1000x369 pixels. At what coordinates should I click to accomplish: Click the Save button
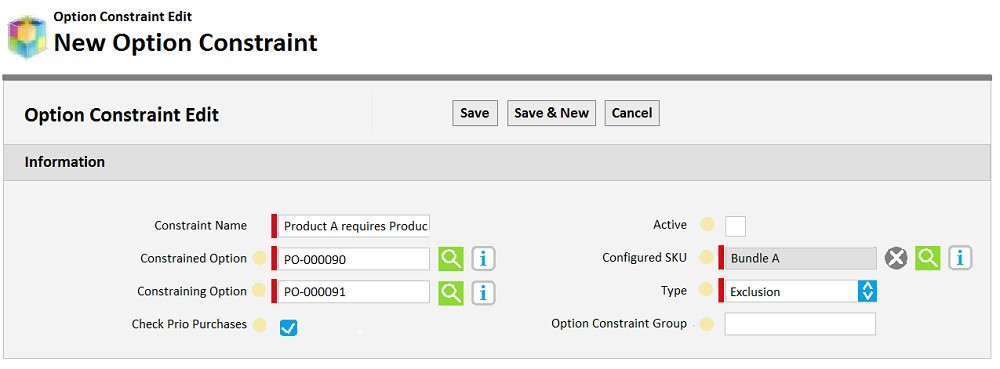tap(474, 113)
